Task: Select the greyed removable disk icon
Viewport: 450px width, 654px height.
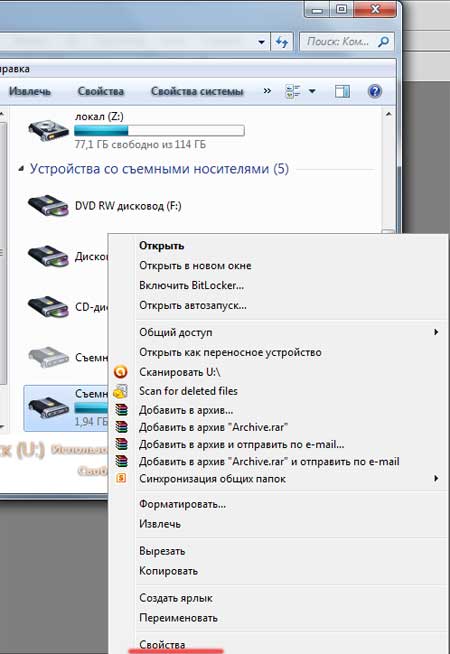Action: (48, 357)
